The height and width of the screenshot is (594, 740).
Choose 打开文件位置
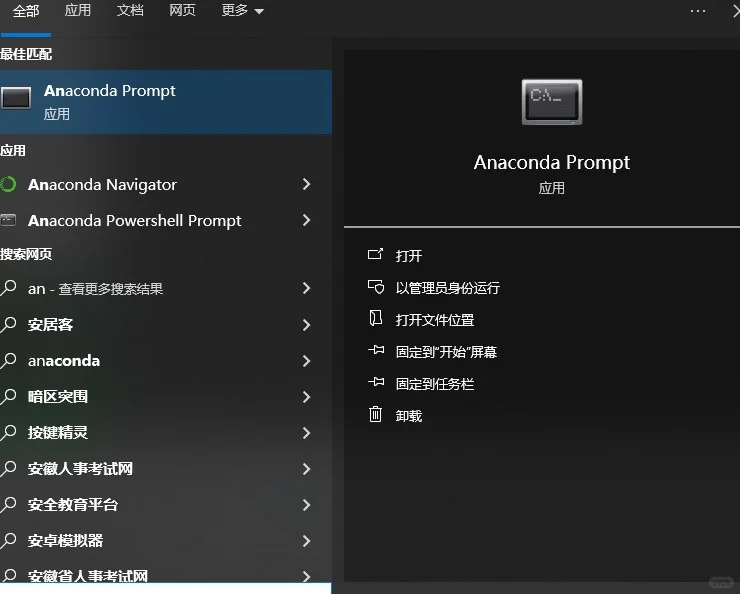pos(435,320)
